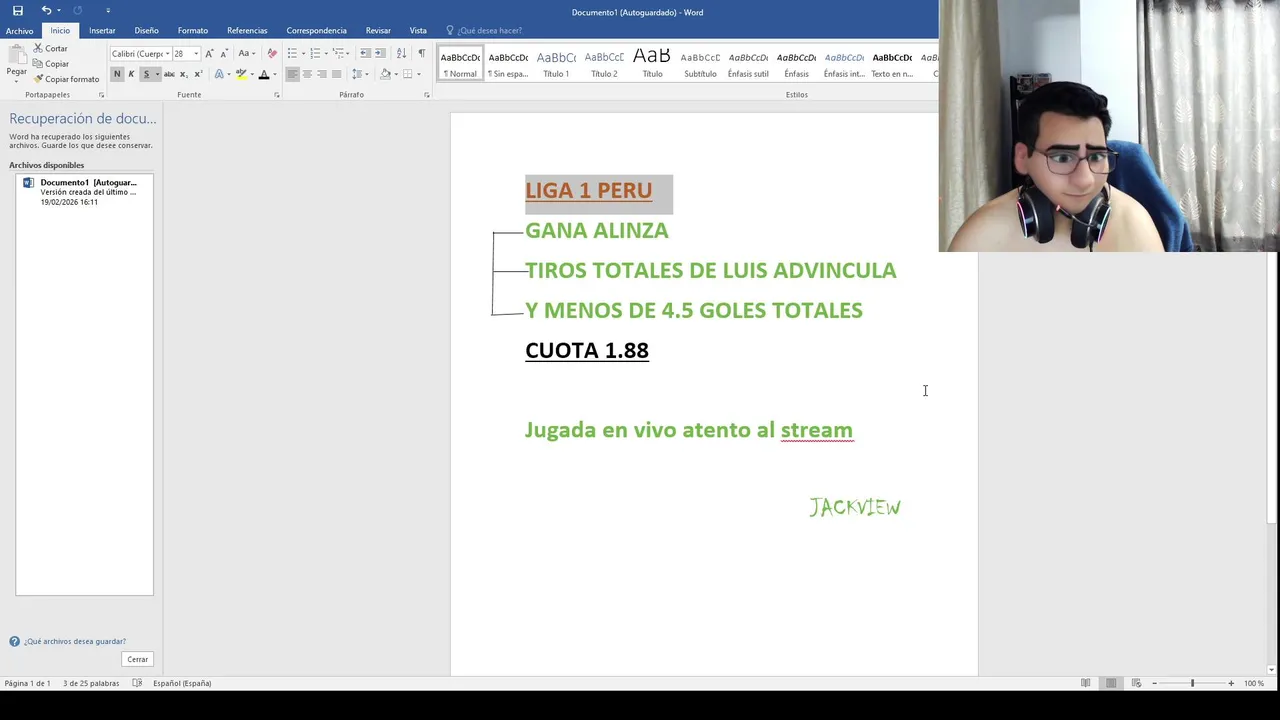Switch to the Referencias tab
1280x720 pixels.
(x=247, y=31)
